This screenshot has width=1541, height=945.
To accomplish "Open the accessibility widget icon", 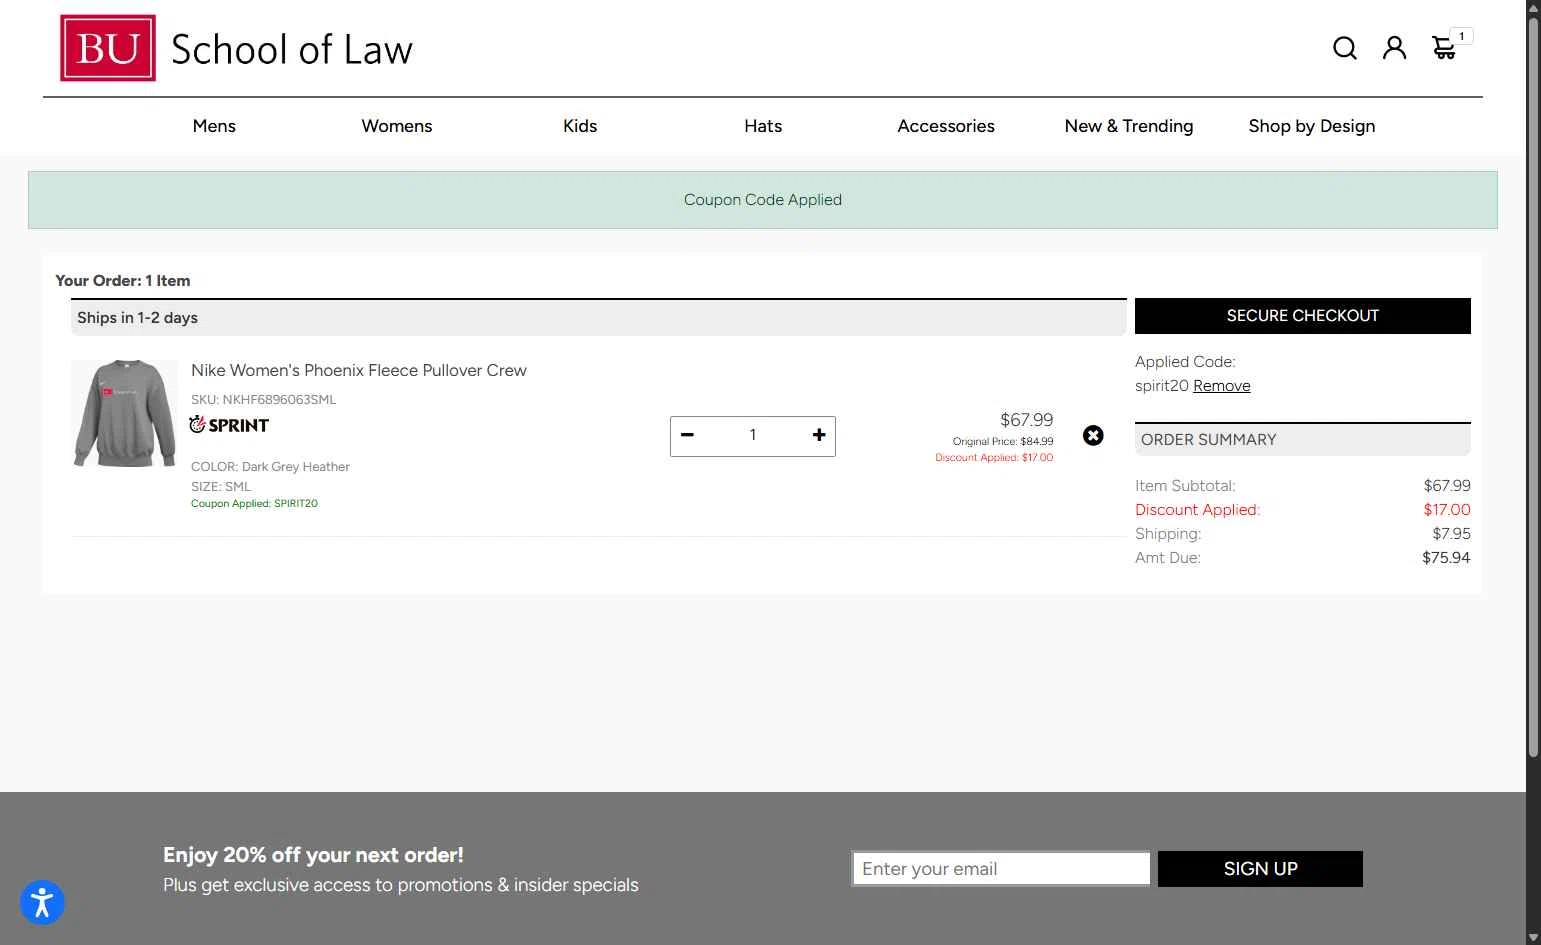I will (x=42, y=903).
